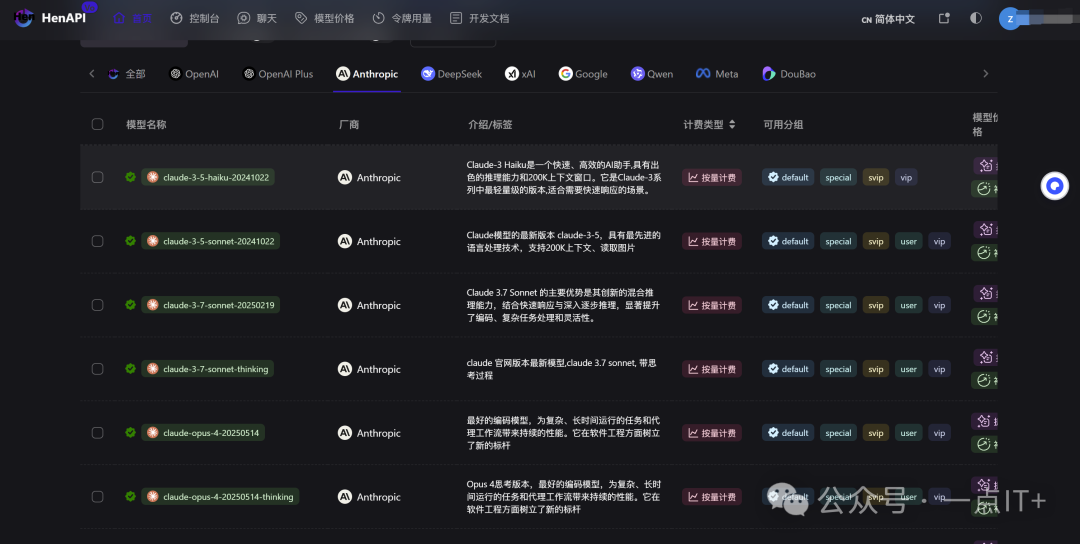Check the claude-3-7-sonnet-20250219 row checkbox

pyautogui.click(x=98, y=305)
